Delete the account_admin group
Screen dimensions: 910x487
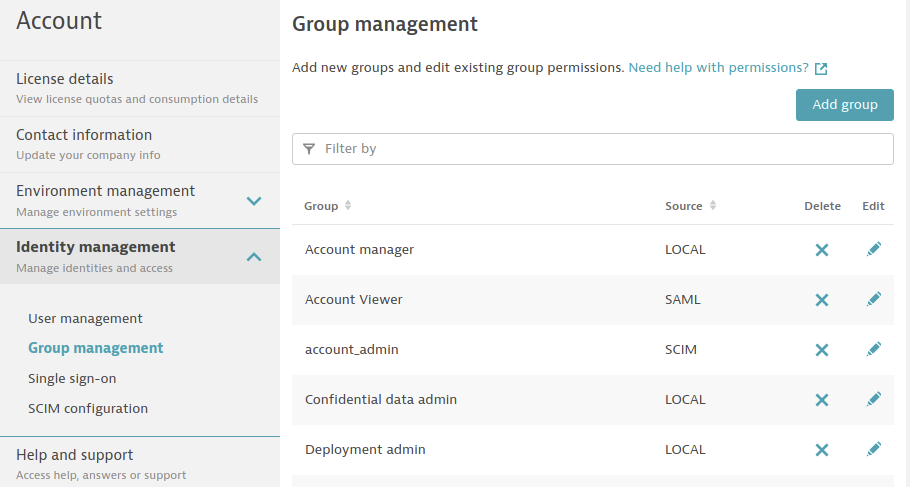point(822,349)
